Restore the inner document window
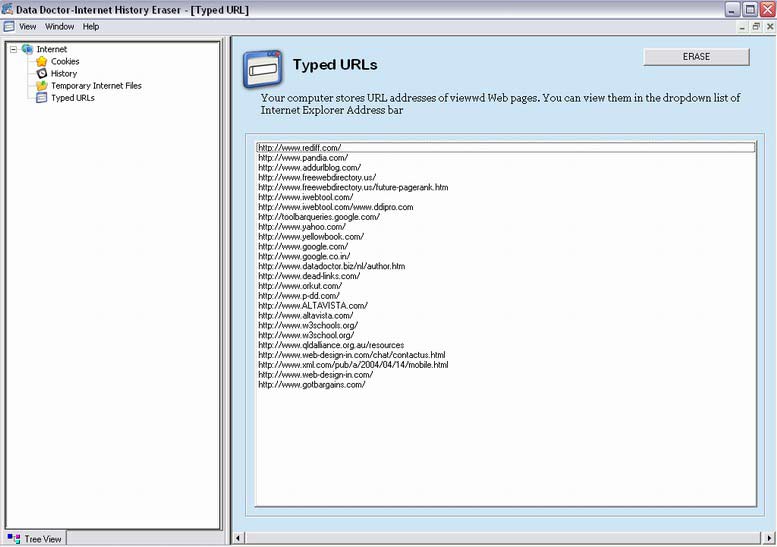 [x=755, y=27]
